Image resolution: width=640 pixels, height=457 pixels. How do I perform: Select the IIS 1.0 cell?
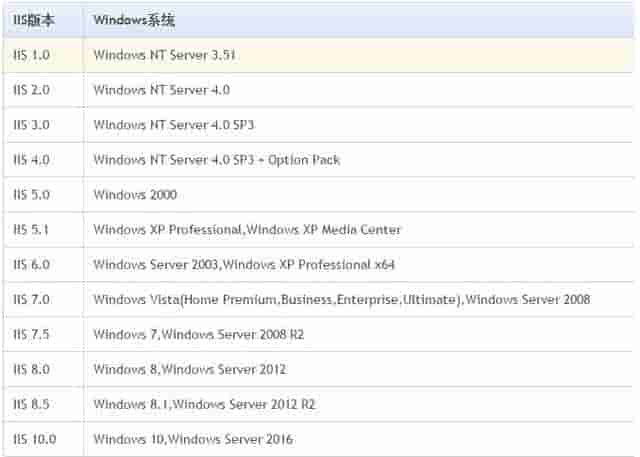(32, 55)
